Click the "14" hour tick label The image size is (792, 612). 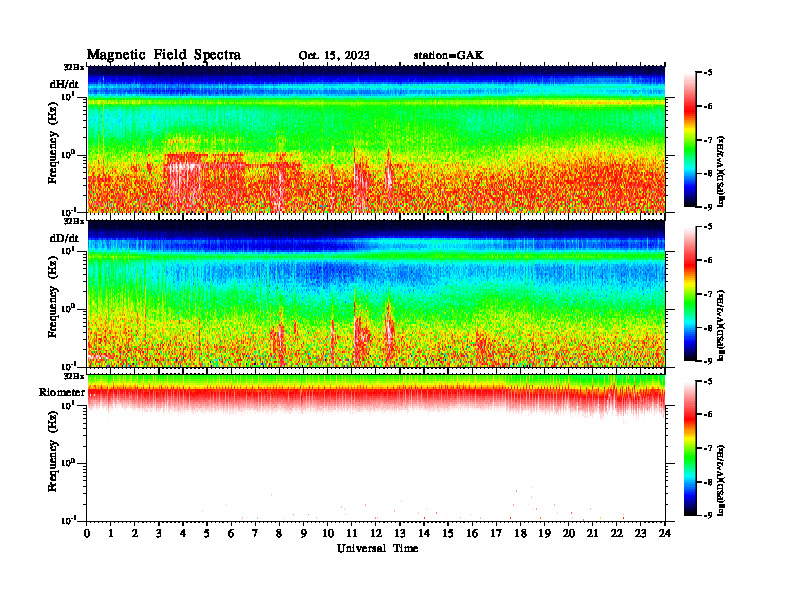[x=424, y=534]
